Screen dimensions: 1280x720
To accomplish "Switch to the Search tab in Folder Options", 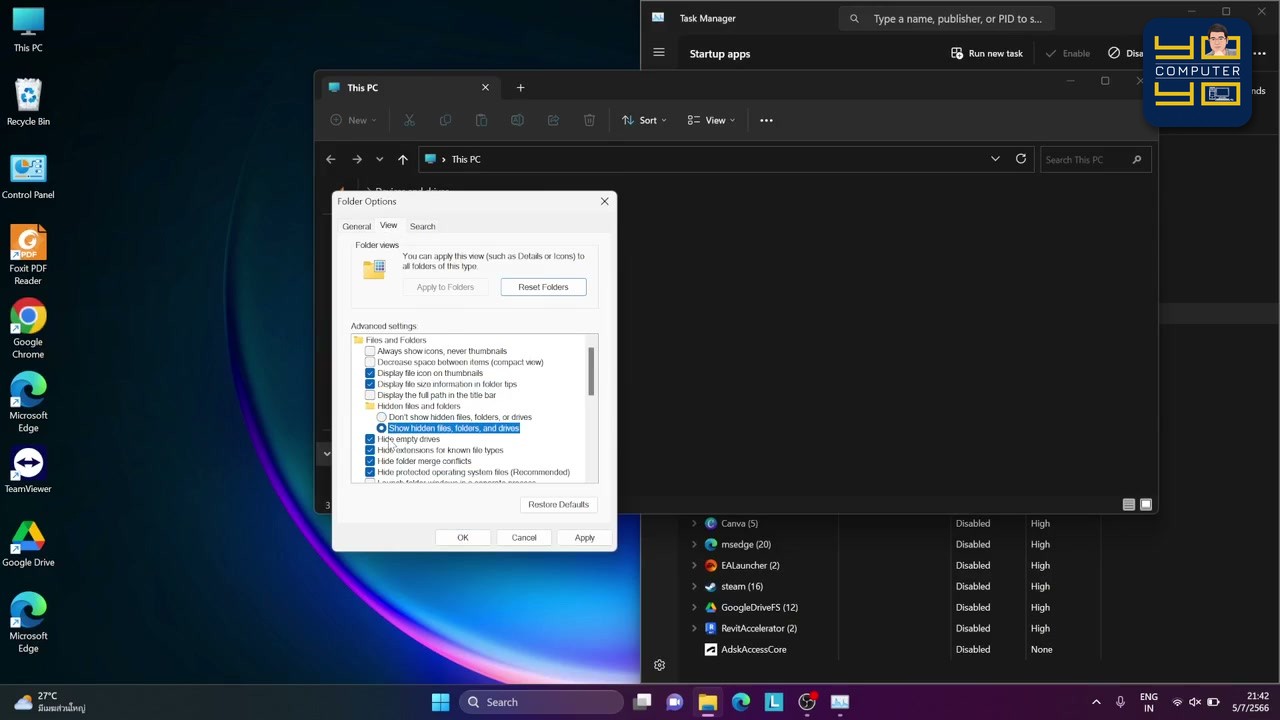I will pos(422,226).
